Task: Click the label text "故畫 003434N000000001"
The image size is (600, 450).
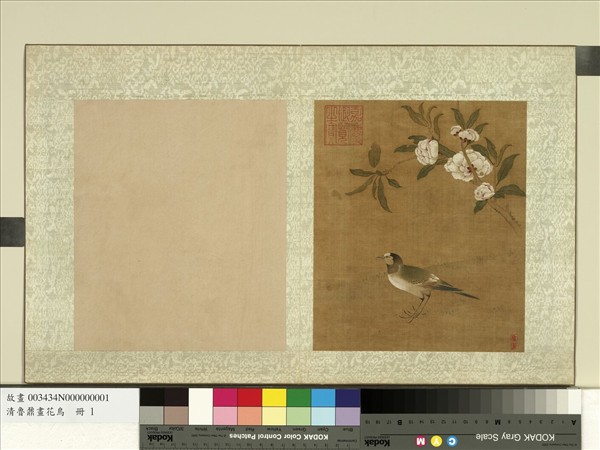Action: coord(58,398)
